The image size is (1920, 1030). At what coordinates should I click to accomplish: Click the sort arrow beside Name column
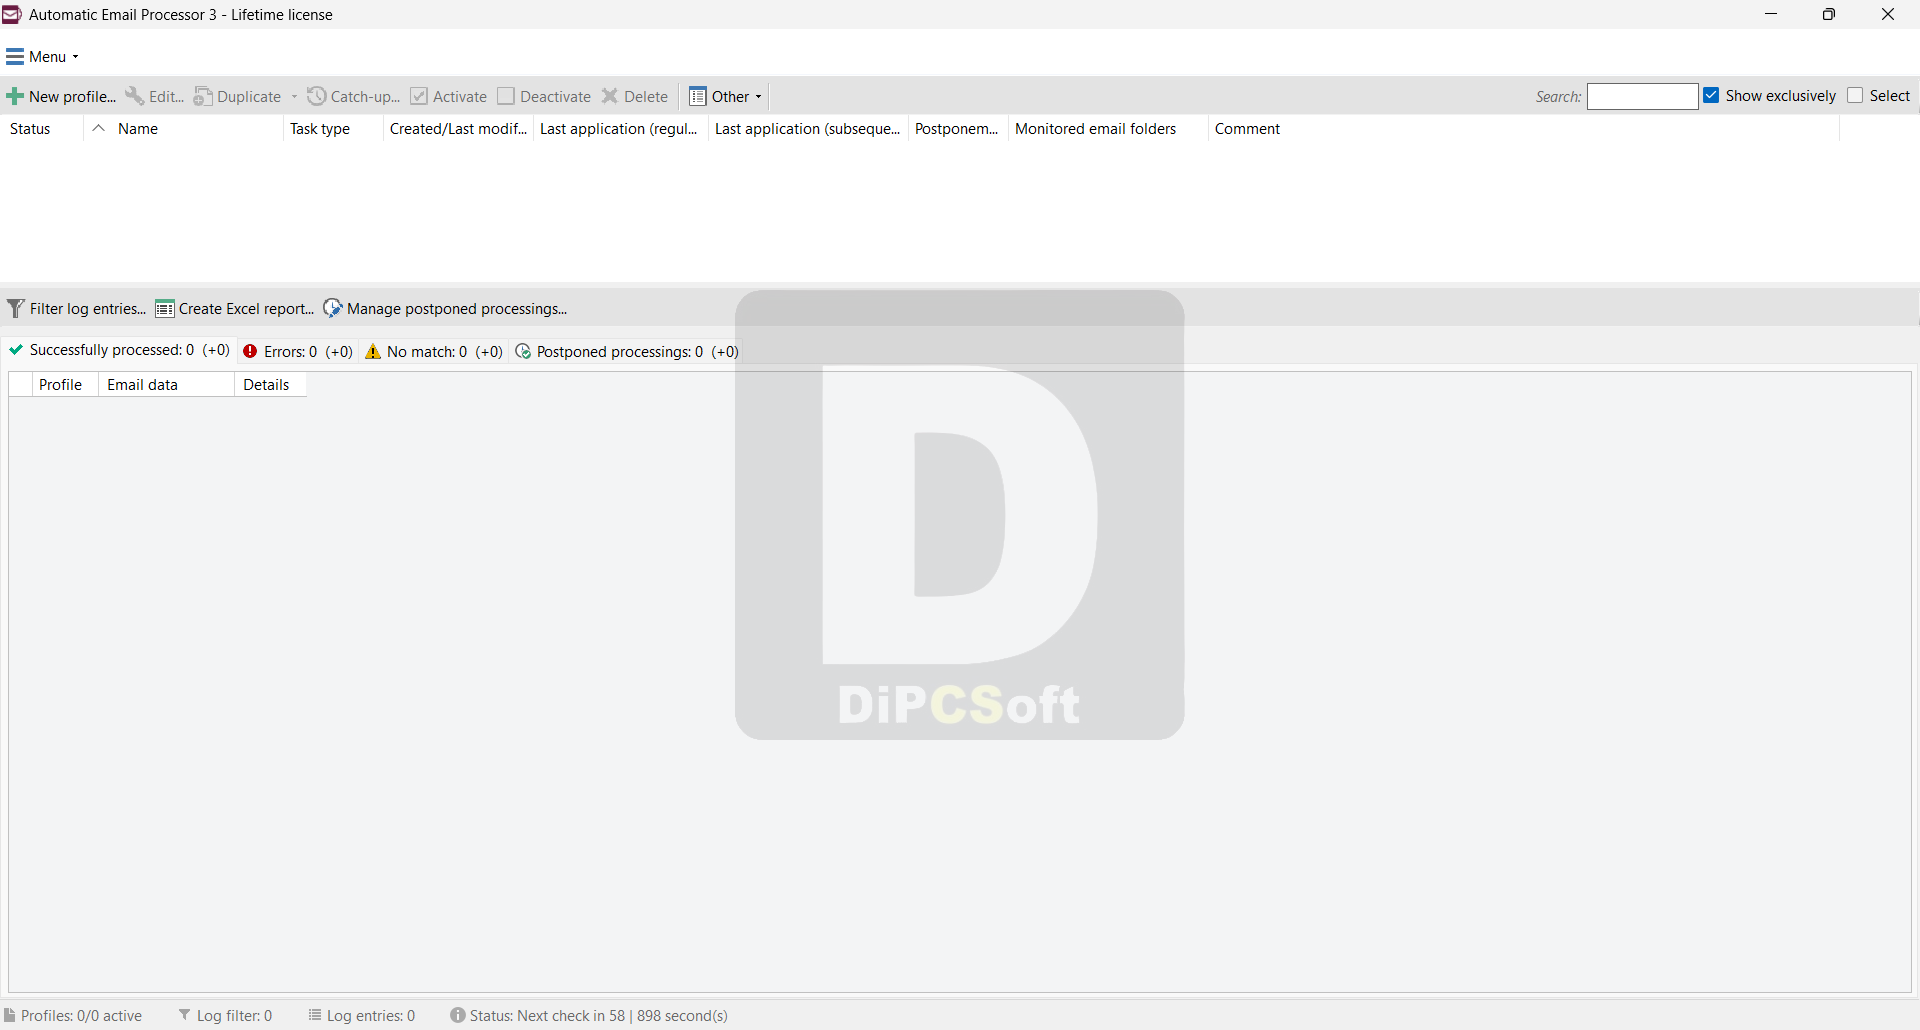tap(98, 128)
